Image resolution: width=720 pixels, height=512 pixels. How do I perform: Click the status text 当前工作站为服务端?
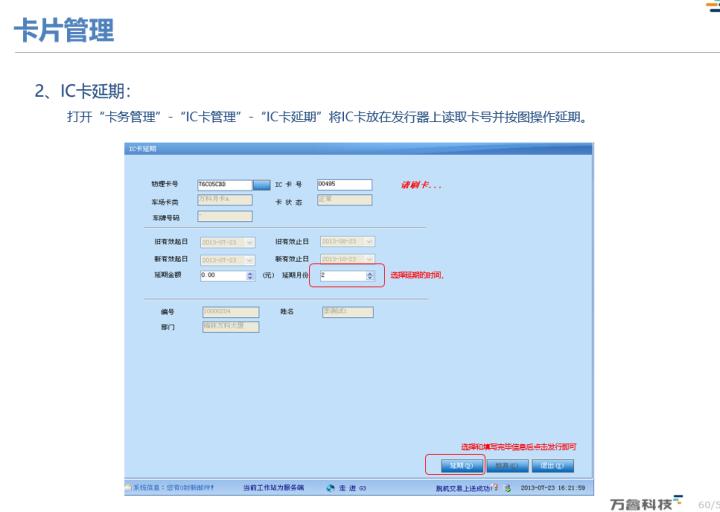pos(274,488)
